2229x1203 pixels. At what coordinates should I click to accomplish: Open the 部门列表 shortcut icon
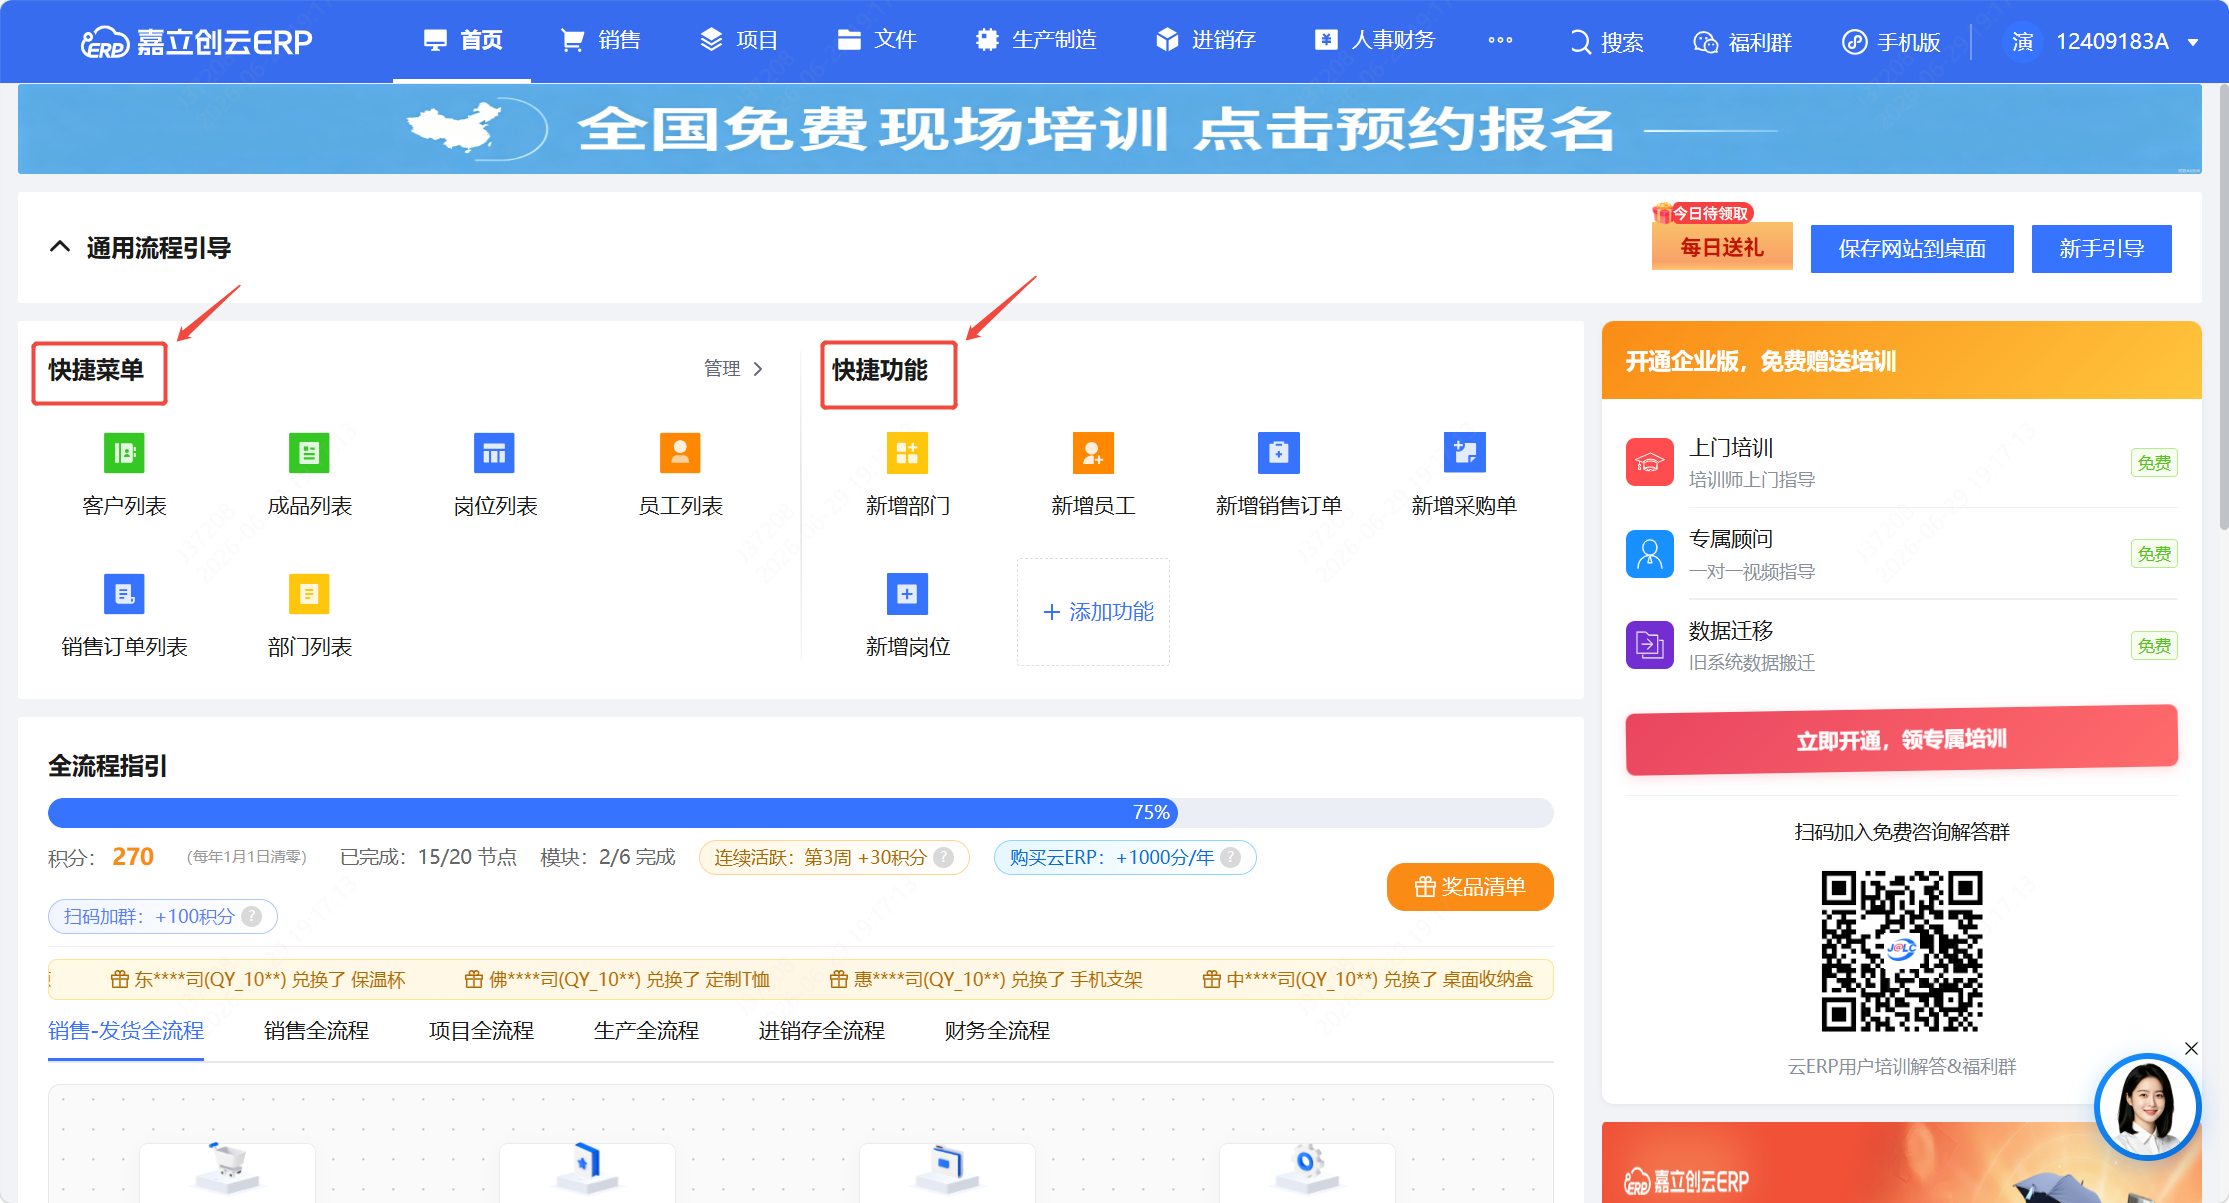309,594
